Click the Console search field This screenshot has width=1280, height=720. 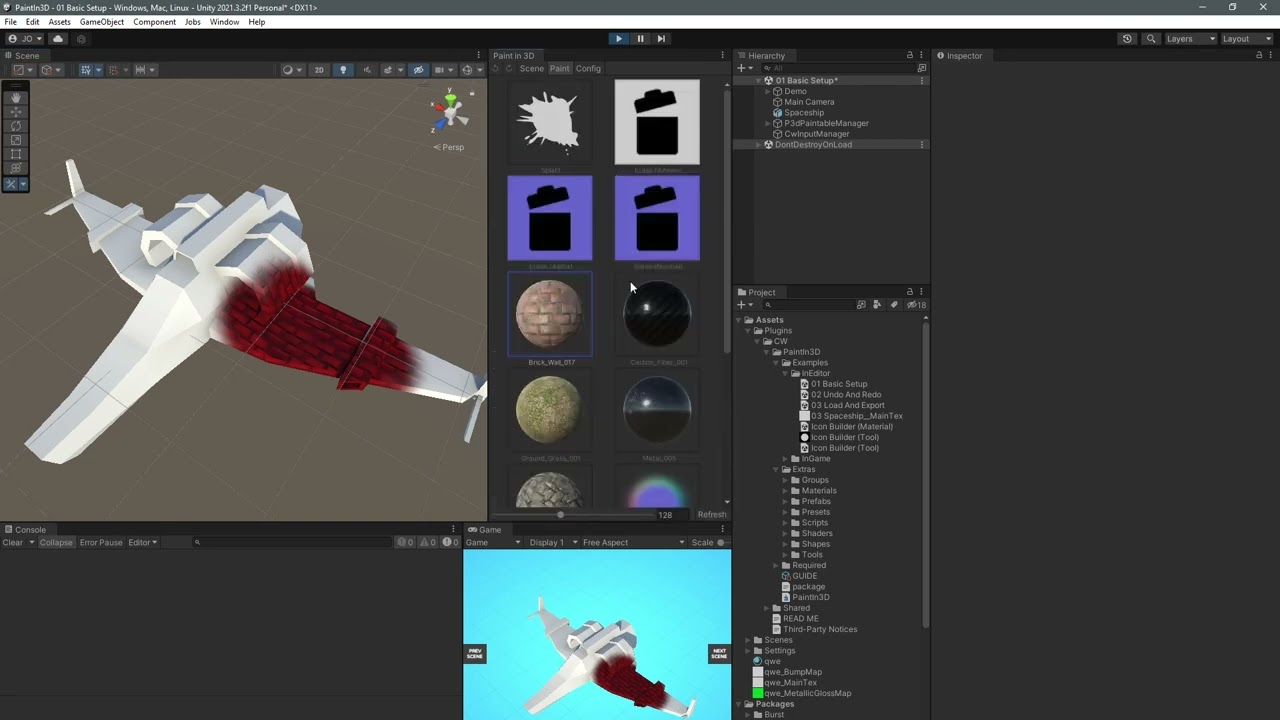click(291, 542)
